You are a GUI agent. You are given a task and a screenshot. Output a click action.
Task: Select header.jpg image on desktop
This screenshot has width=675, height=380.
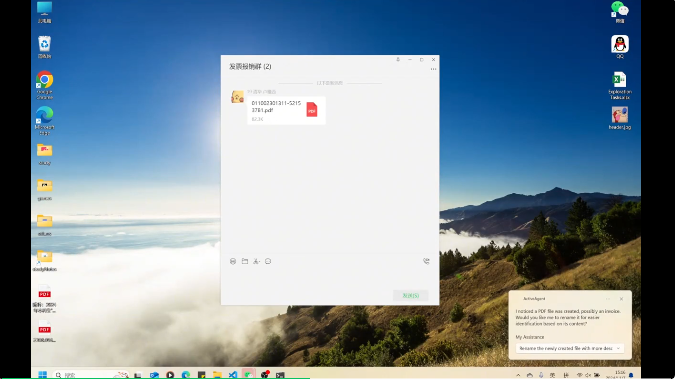(619, 118)
